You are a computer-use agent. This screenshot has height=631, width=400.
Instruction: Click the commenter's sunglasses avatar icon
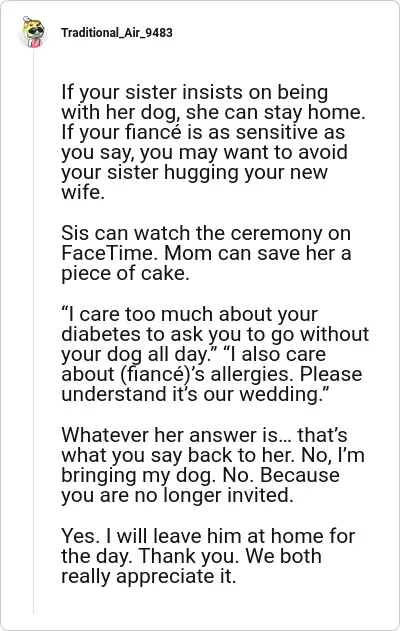click(33, 32)
